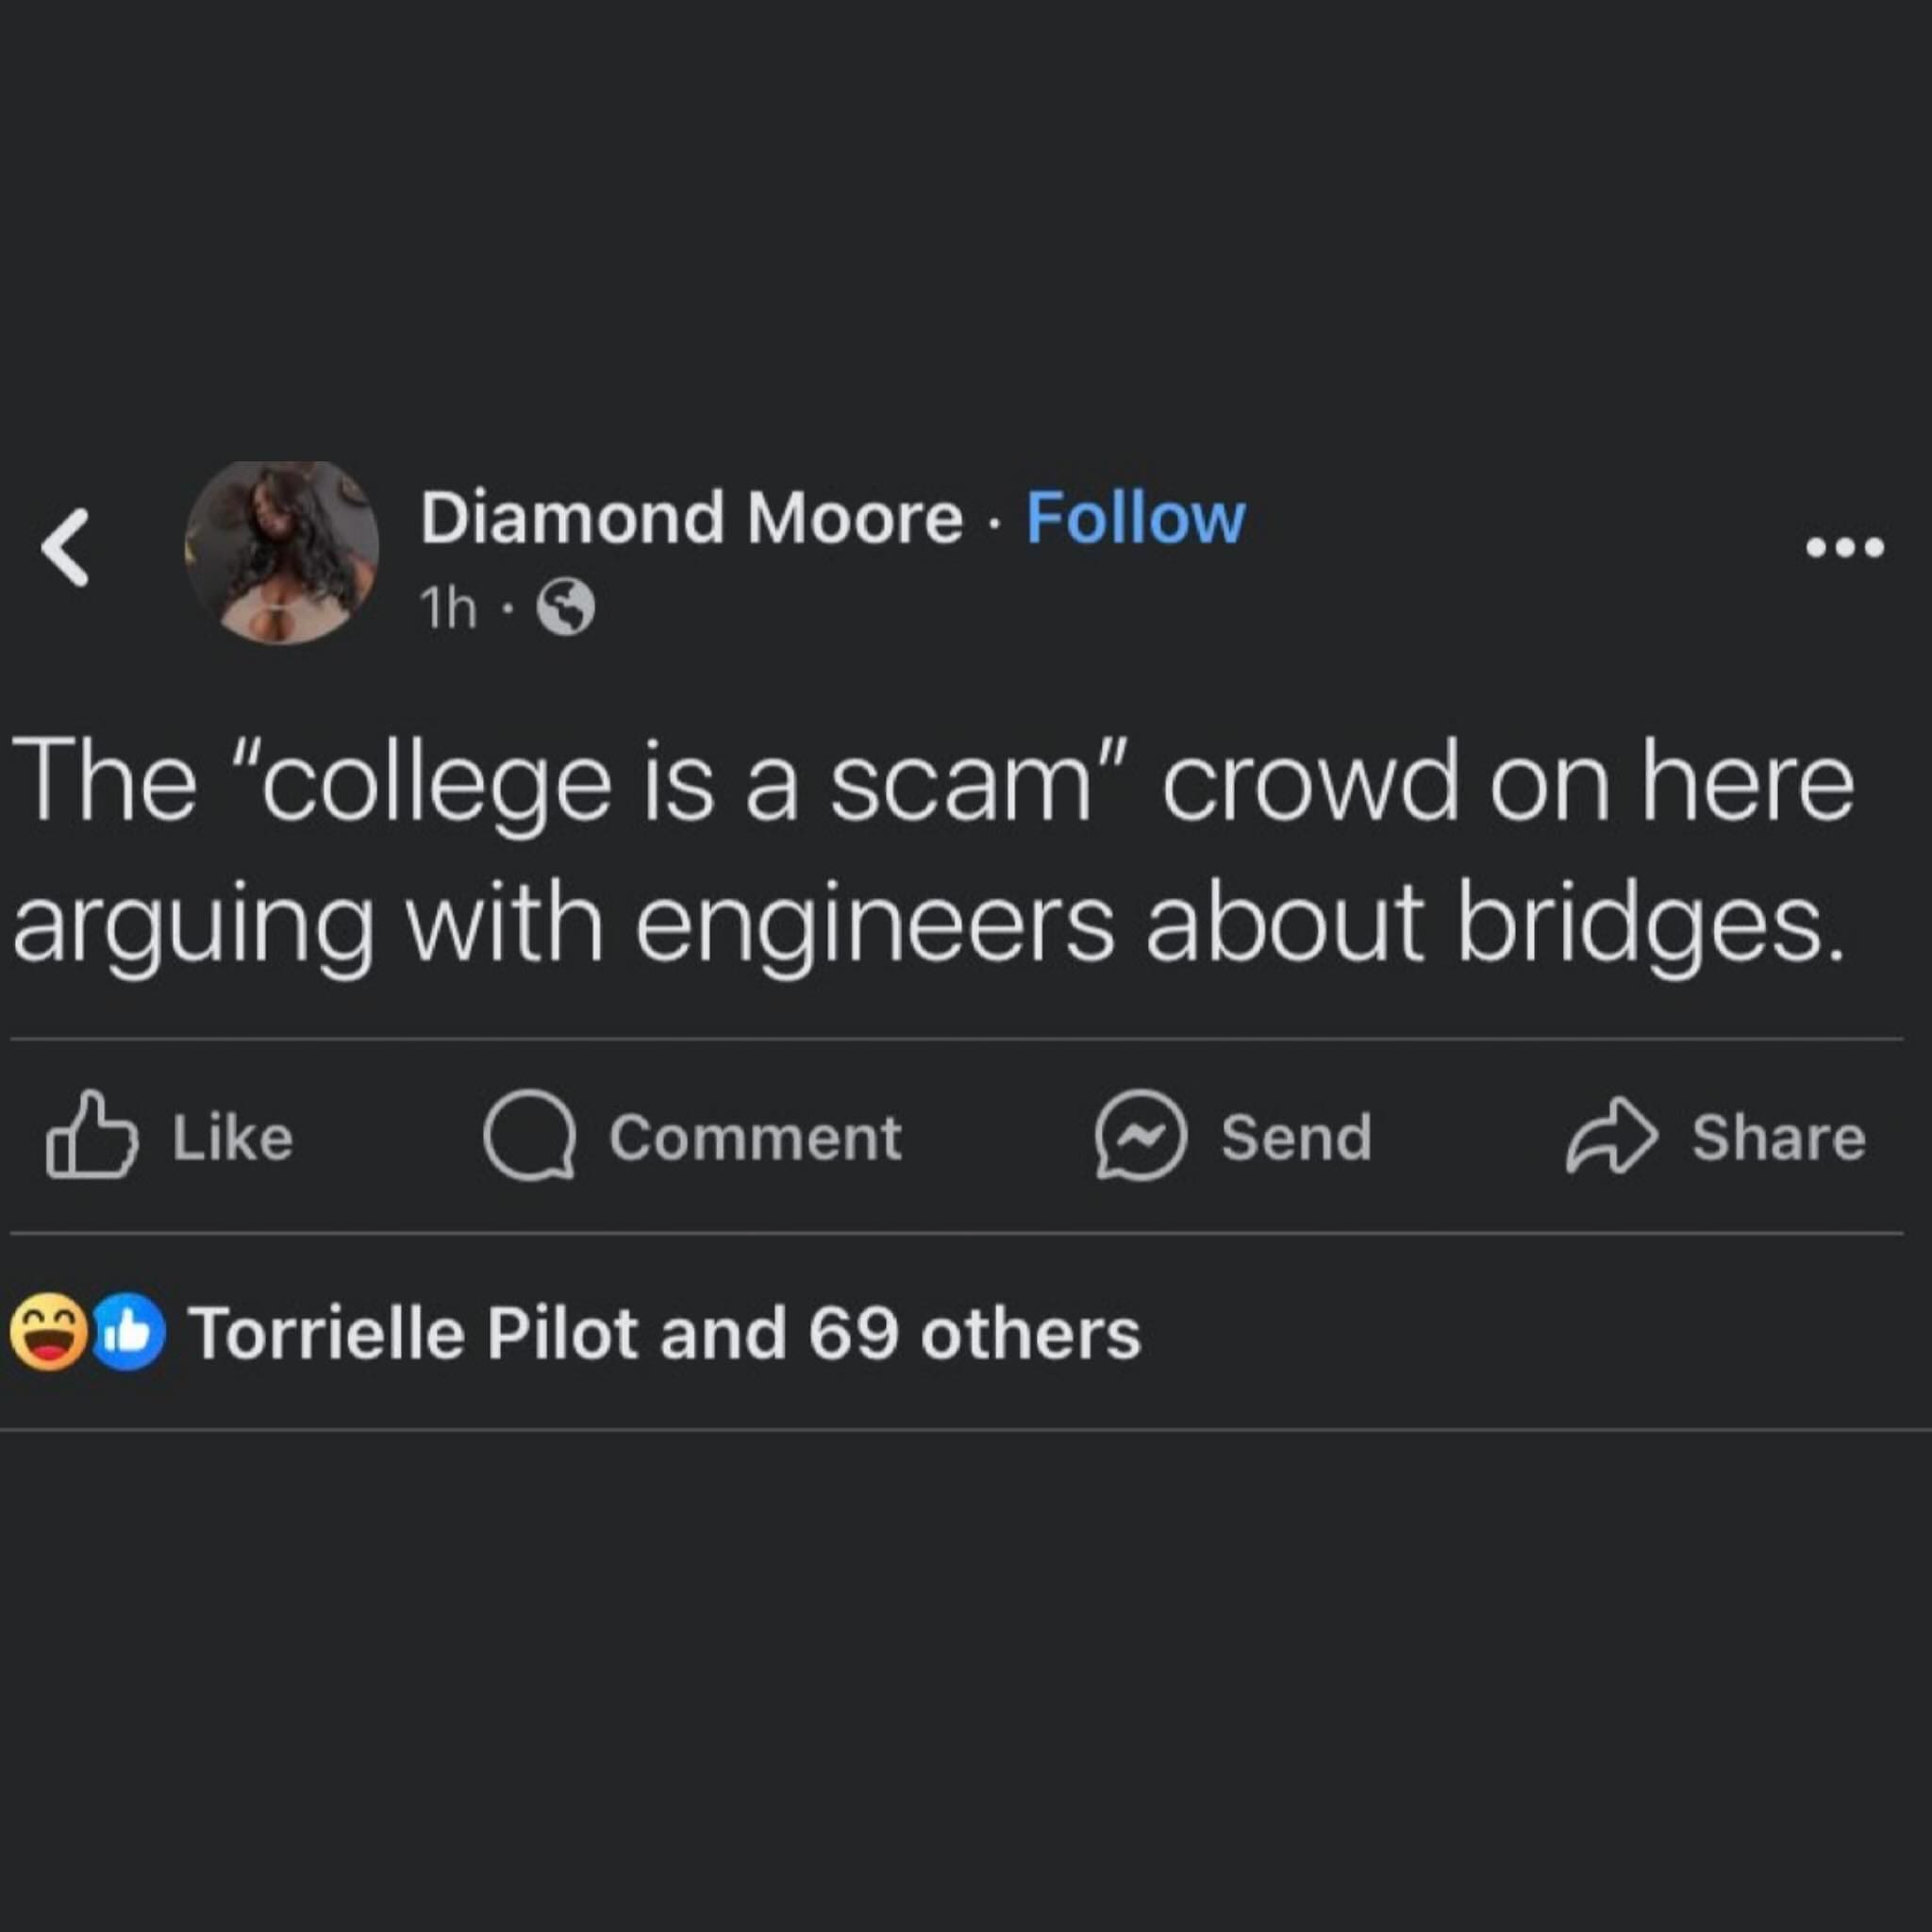Click the Diamond Moore author name
The height and width of the screenshot is (1932, 1932).
click(691, 518)
